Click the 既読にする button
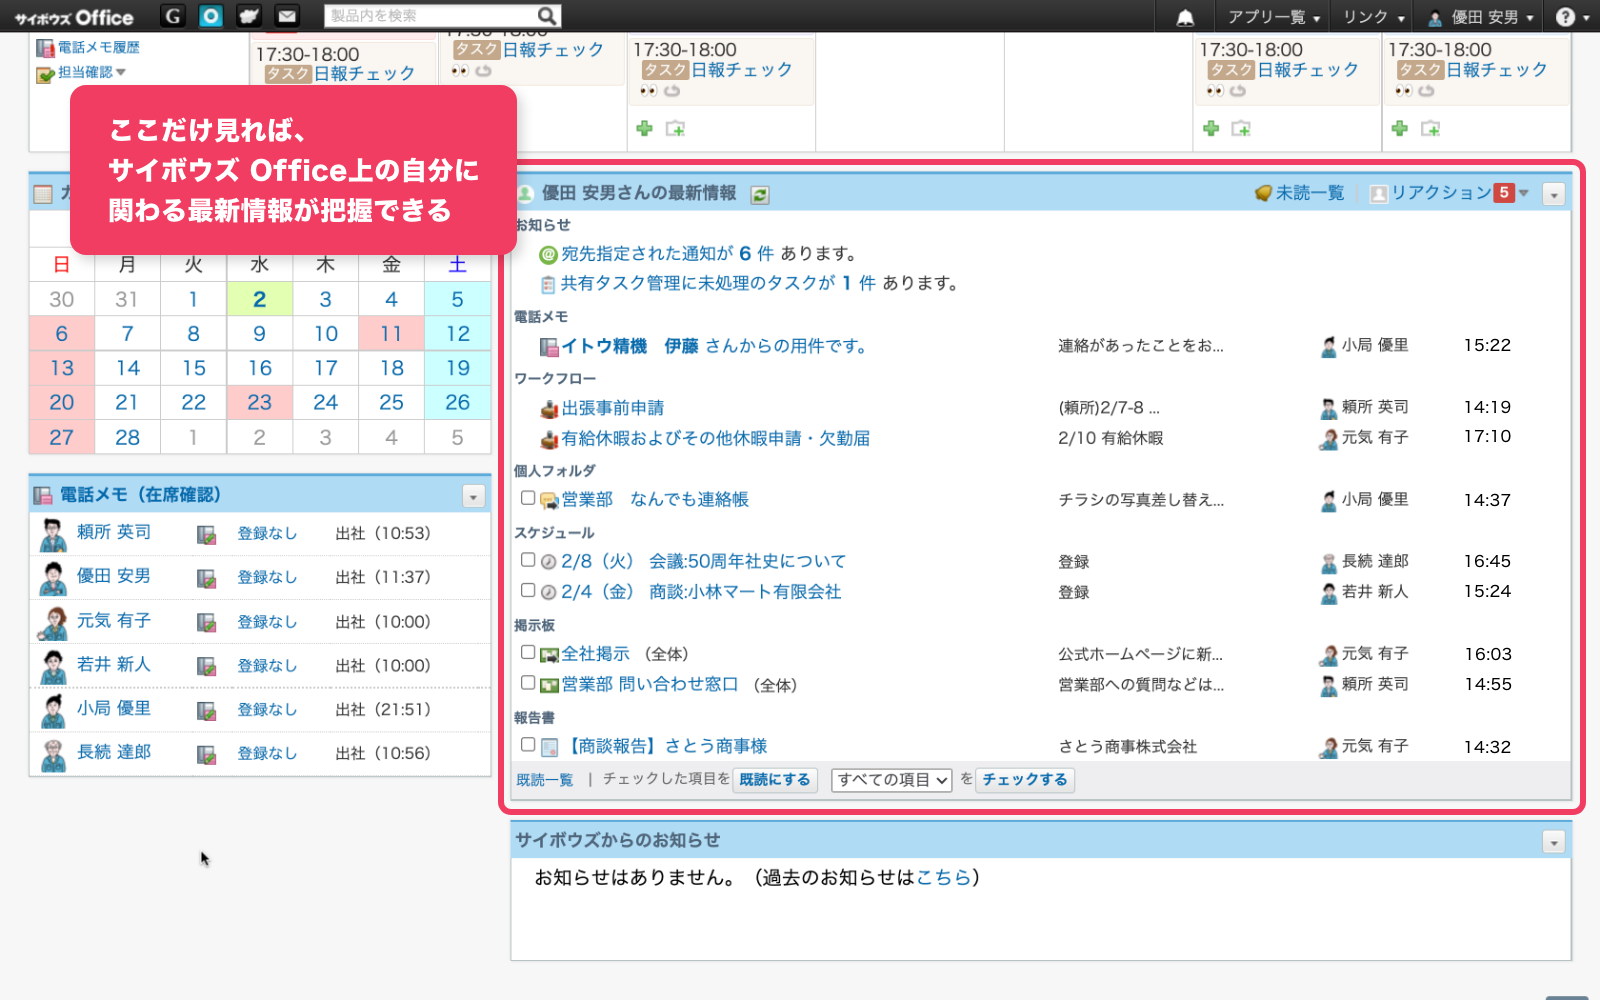This screenshot has width=1600, height=1000. pos(775,780)
